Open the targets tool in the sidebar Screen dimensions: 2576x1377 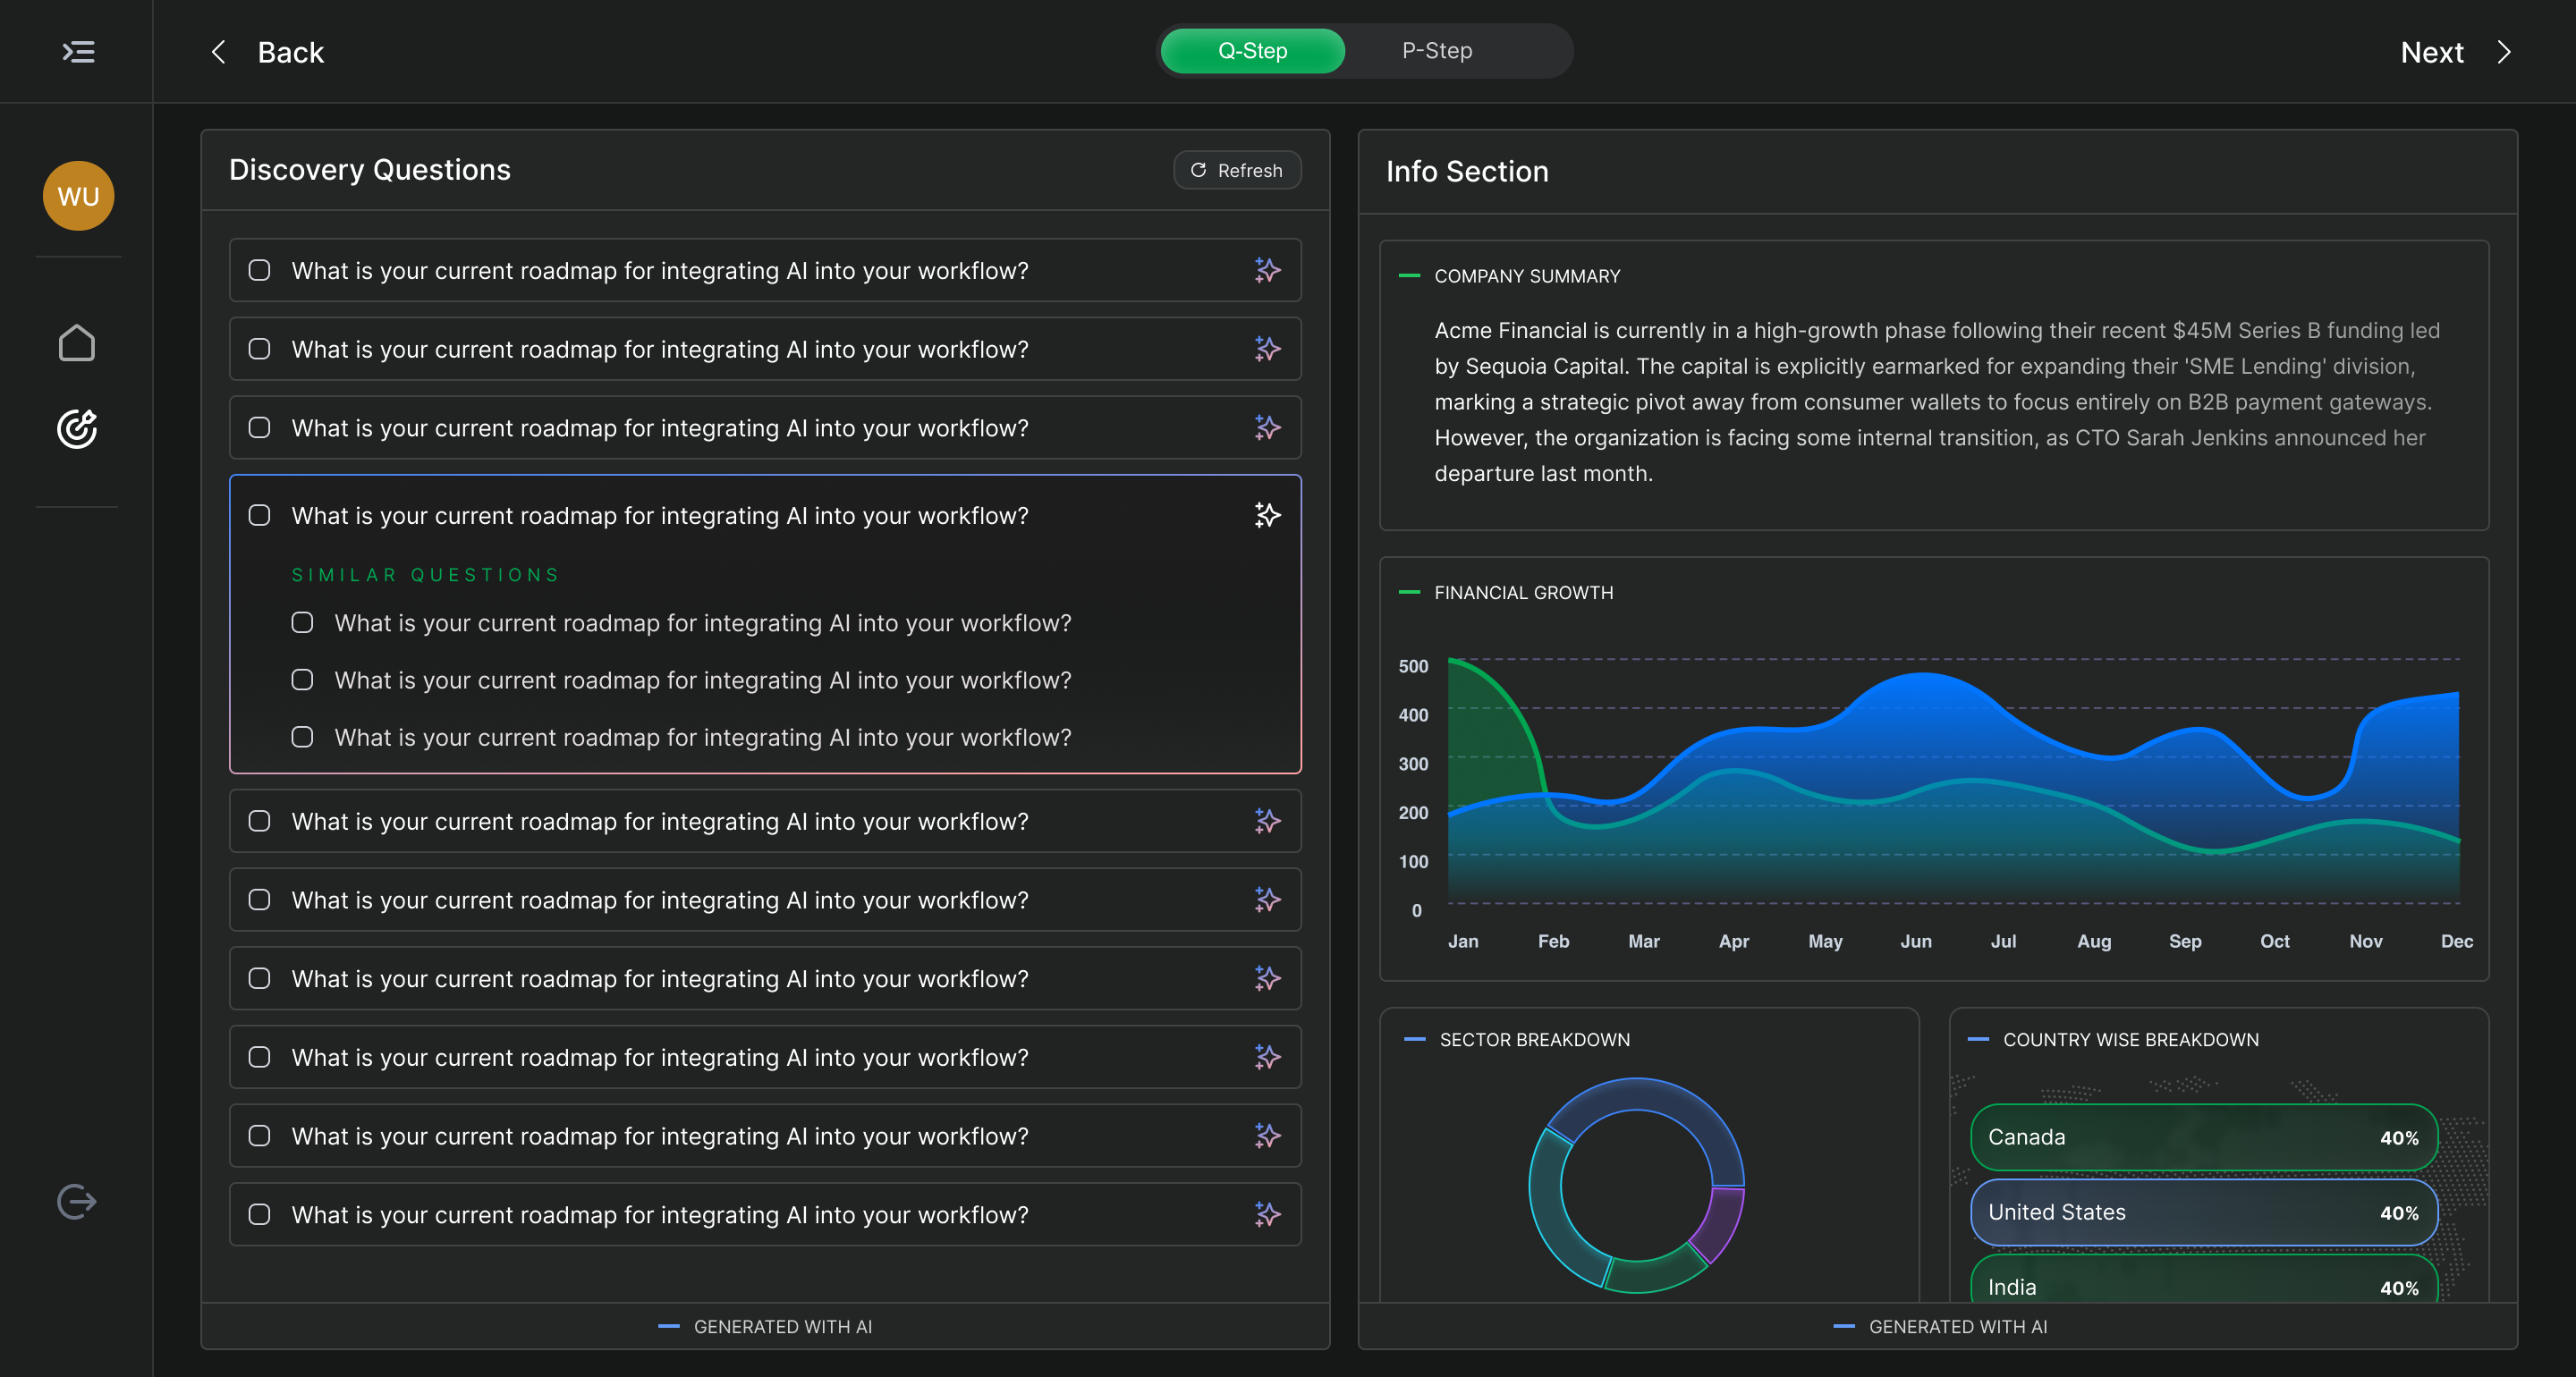(78, 428)
